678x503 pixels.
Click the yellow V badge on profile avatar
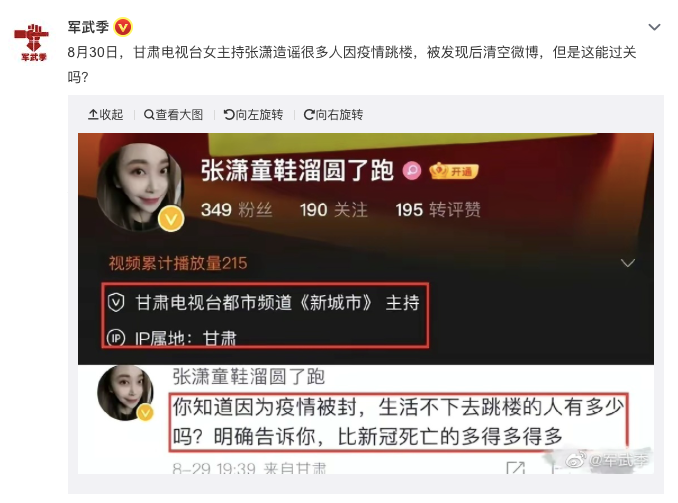(171, 219)
